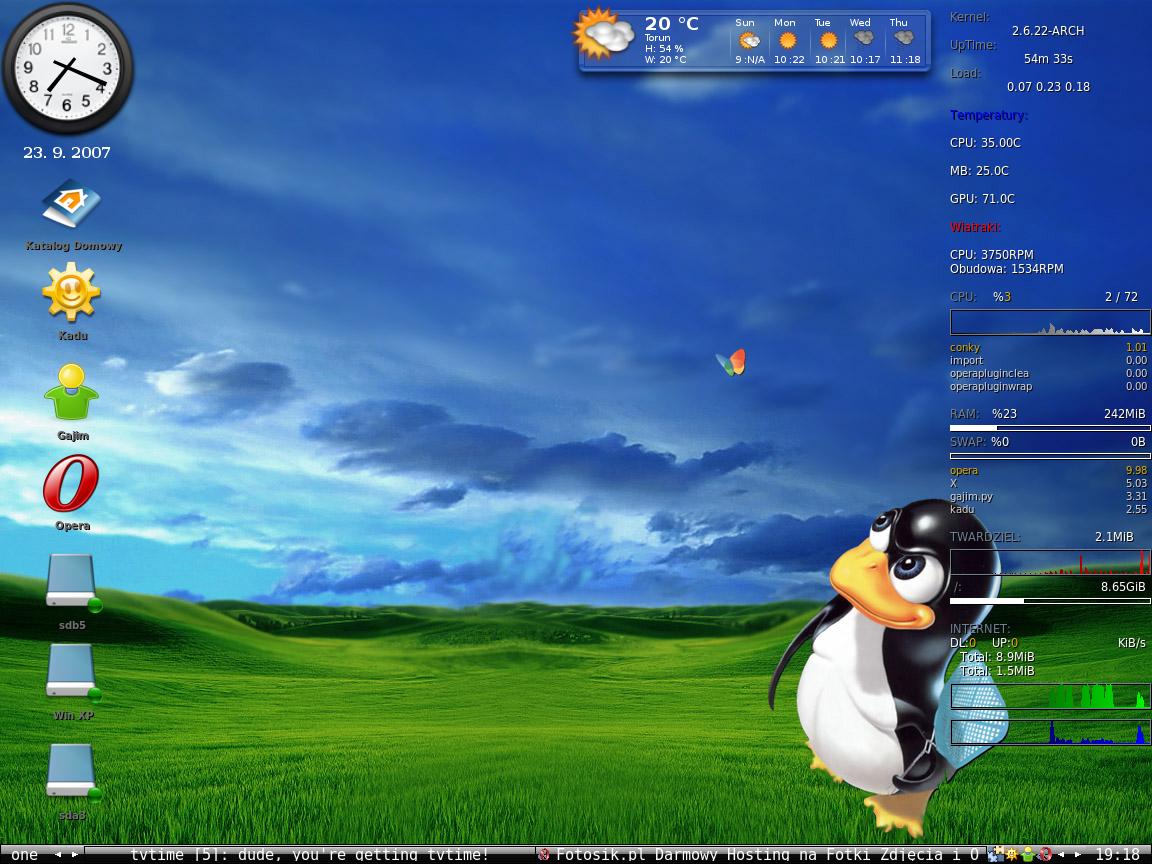Click the RAM usage bar

tap(1050, 428)
